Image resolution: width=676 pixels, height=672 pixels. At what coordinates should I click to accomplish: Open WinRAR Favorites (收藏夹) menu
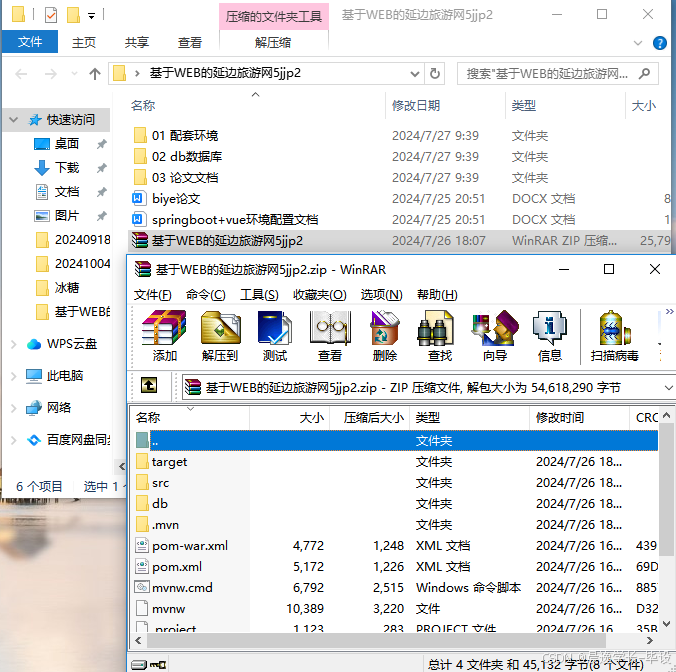(319, 295)
